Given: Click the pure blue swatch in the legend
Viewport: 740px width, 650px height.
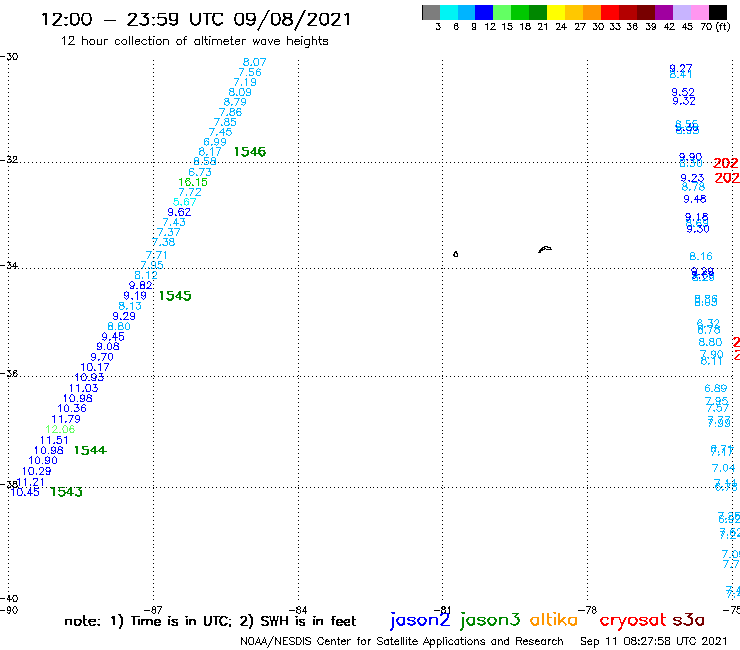Looking at the screenshot, I should 484,12.
